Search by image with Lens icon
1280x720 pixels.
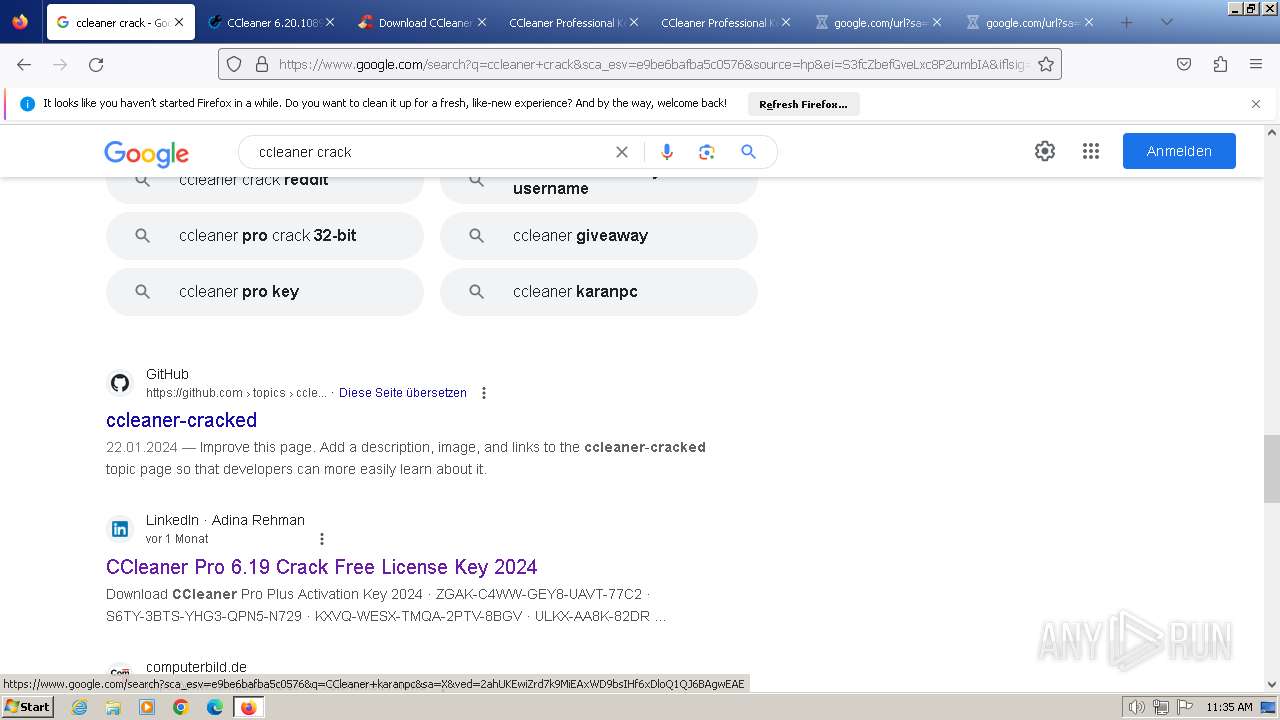tap(707, 152)
